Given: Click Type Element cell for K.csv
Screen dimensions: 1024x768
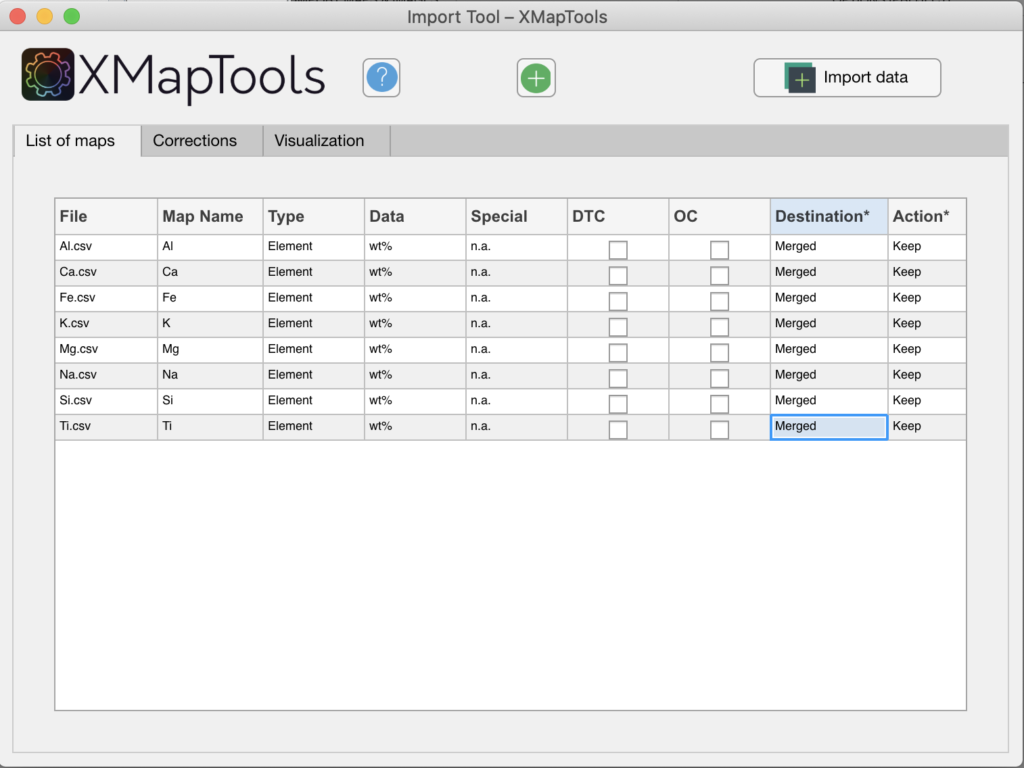Looking at the screenshot, I should [313, 324].
